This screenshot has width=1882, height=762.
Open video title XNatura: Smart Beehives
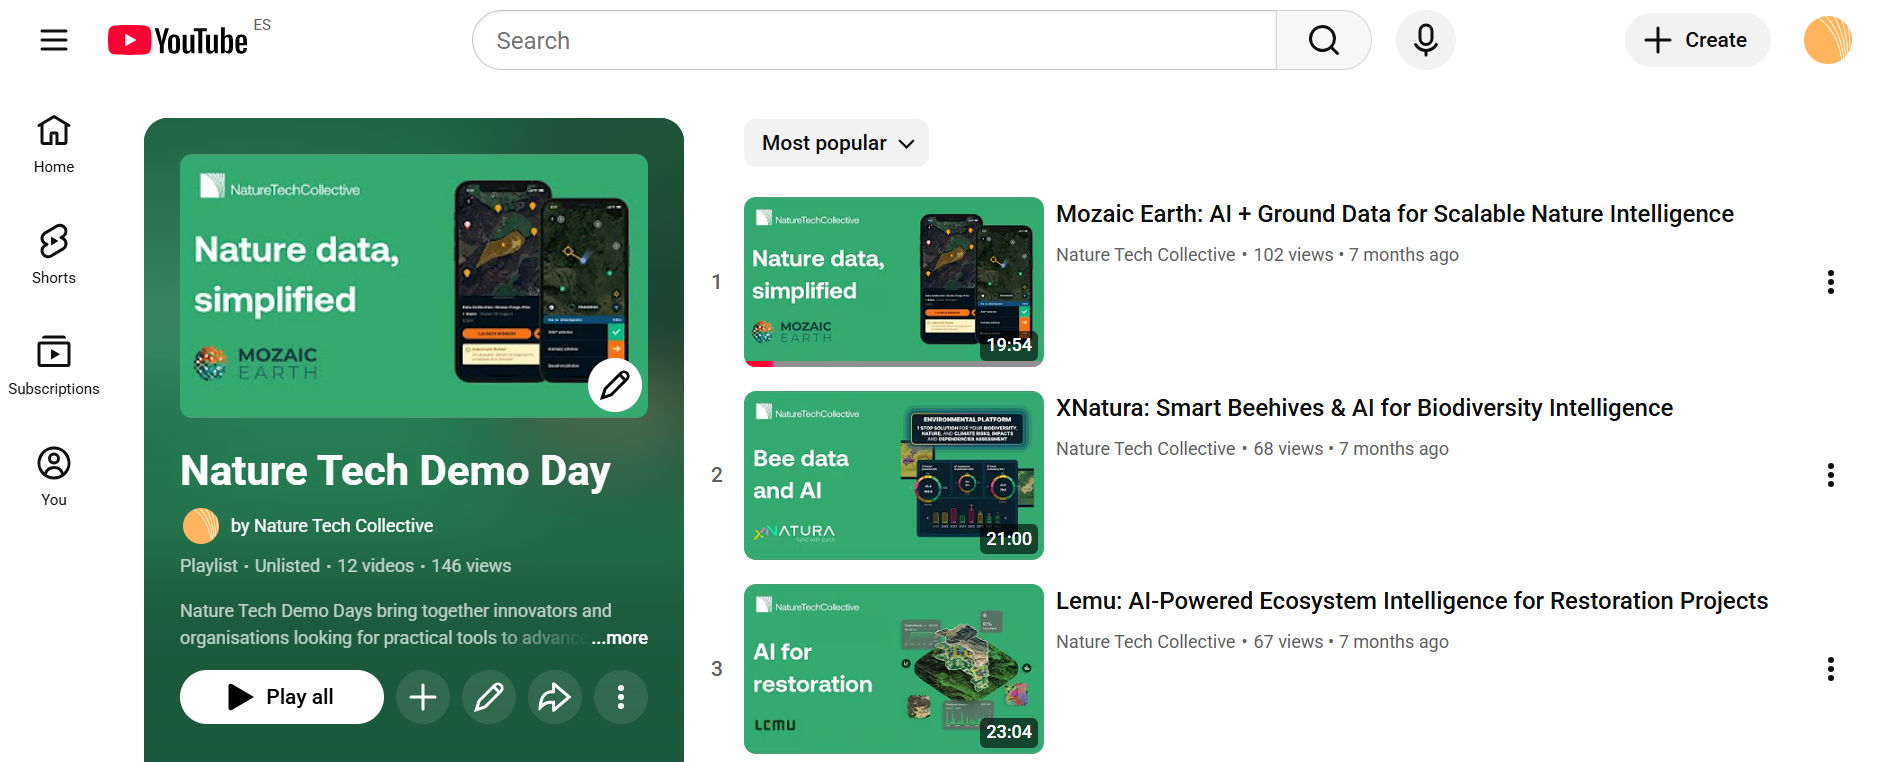pyautogui.click(x=1364, y=408)
